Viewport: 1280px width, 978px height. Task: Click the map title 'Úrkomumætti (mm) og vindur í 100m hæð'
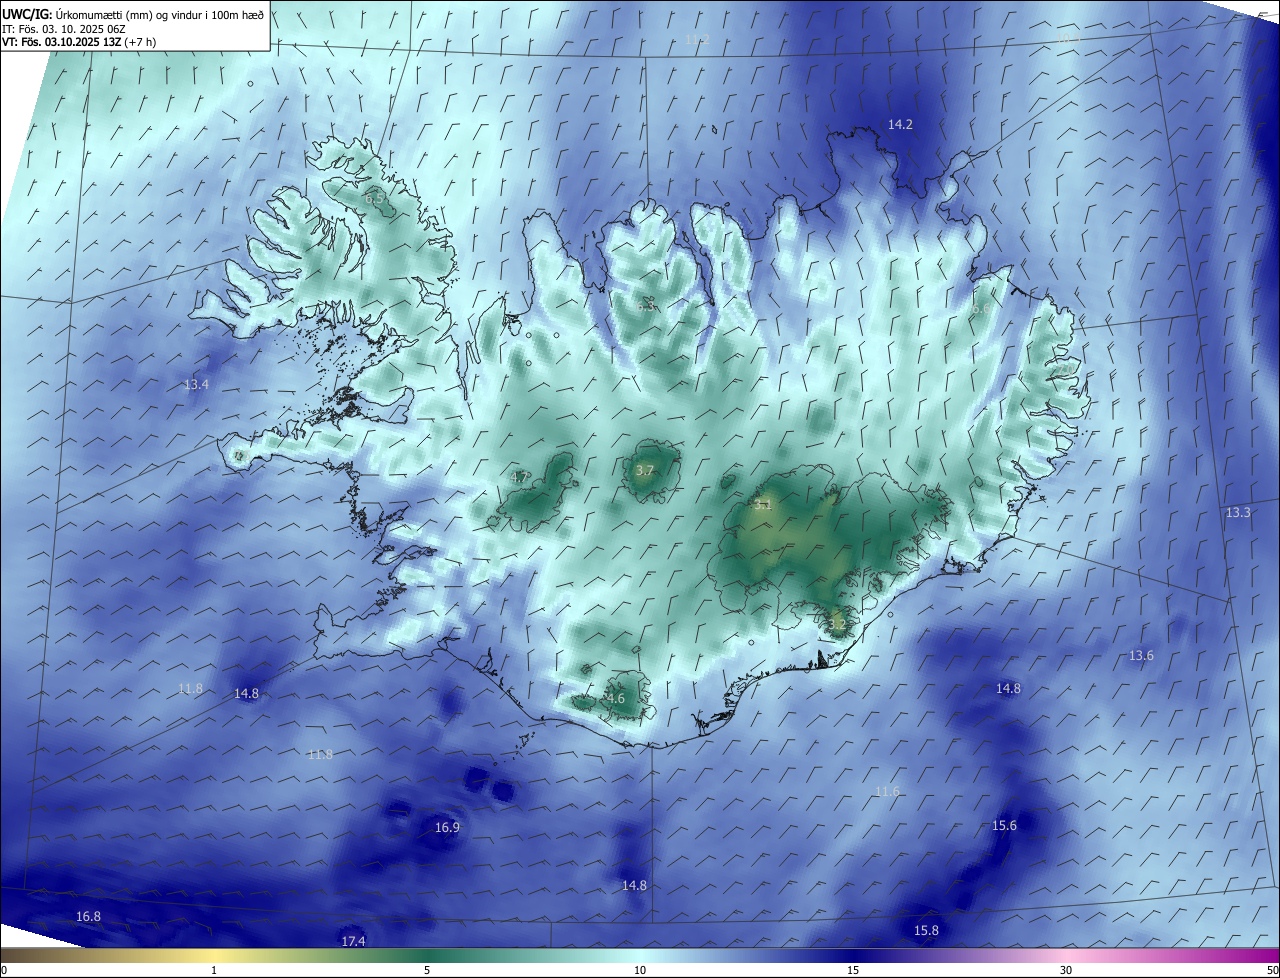pos(160,14)
